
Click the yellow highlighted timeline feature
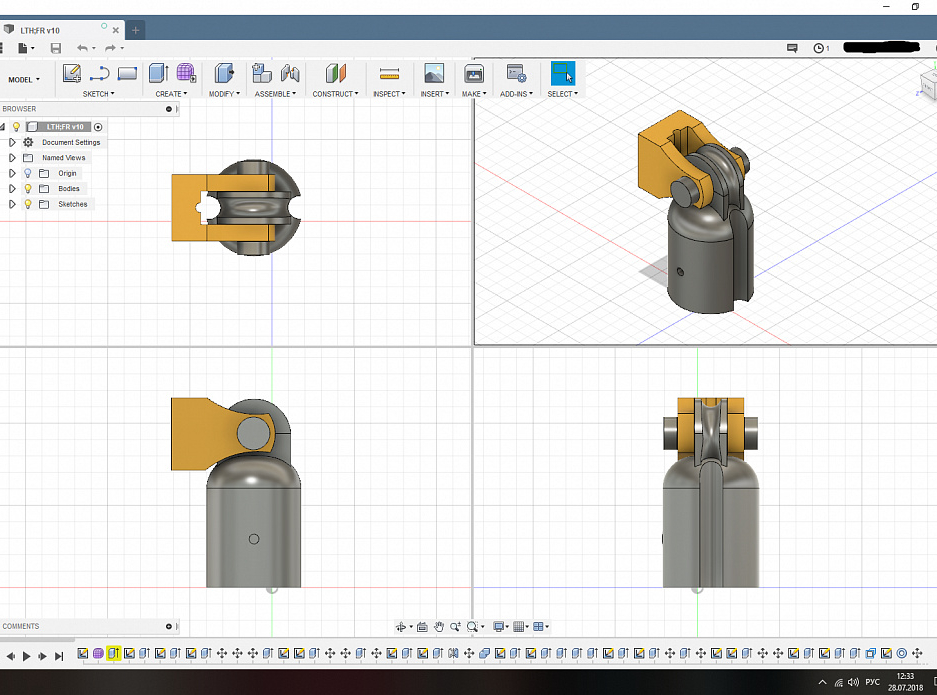tap(114, 654)
